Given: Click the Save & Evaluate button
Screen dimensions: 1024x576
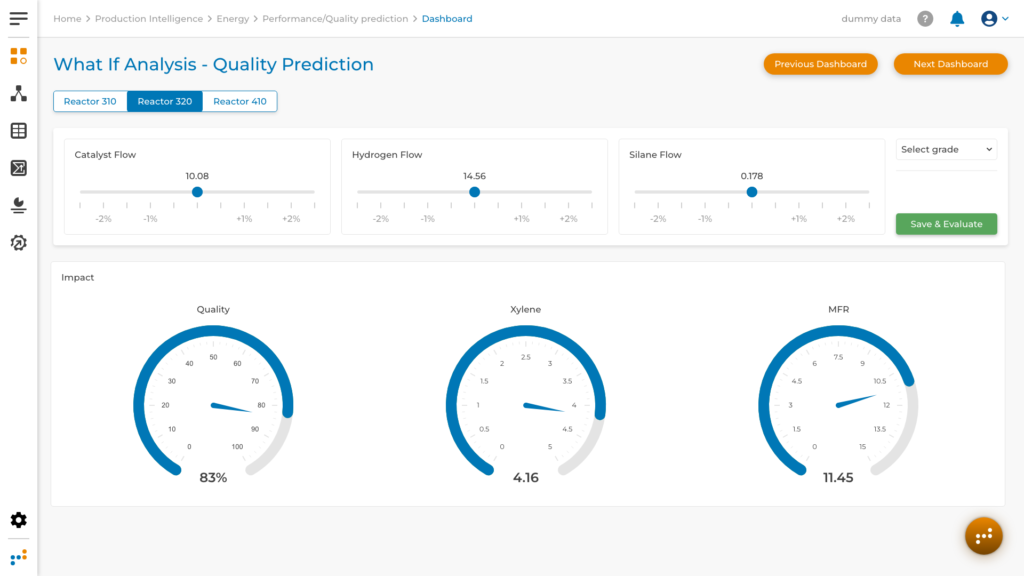Looking at the screenshot, I should (x=946, y=224).
